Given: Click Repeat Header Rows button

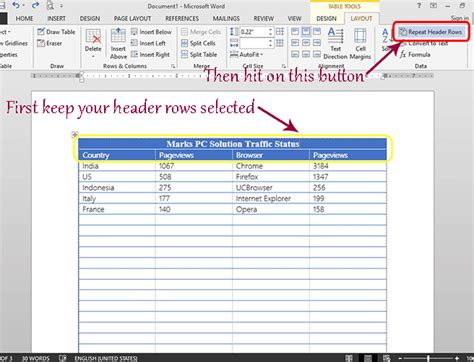Looking at the screenshot, I should (431, 32).
